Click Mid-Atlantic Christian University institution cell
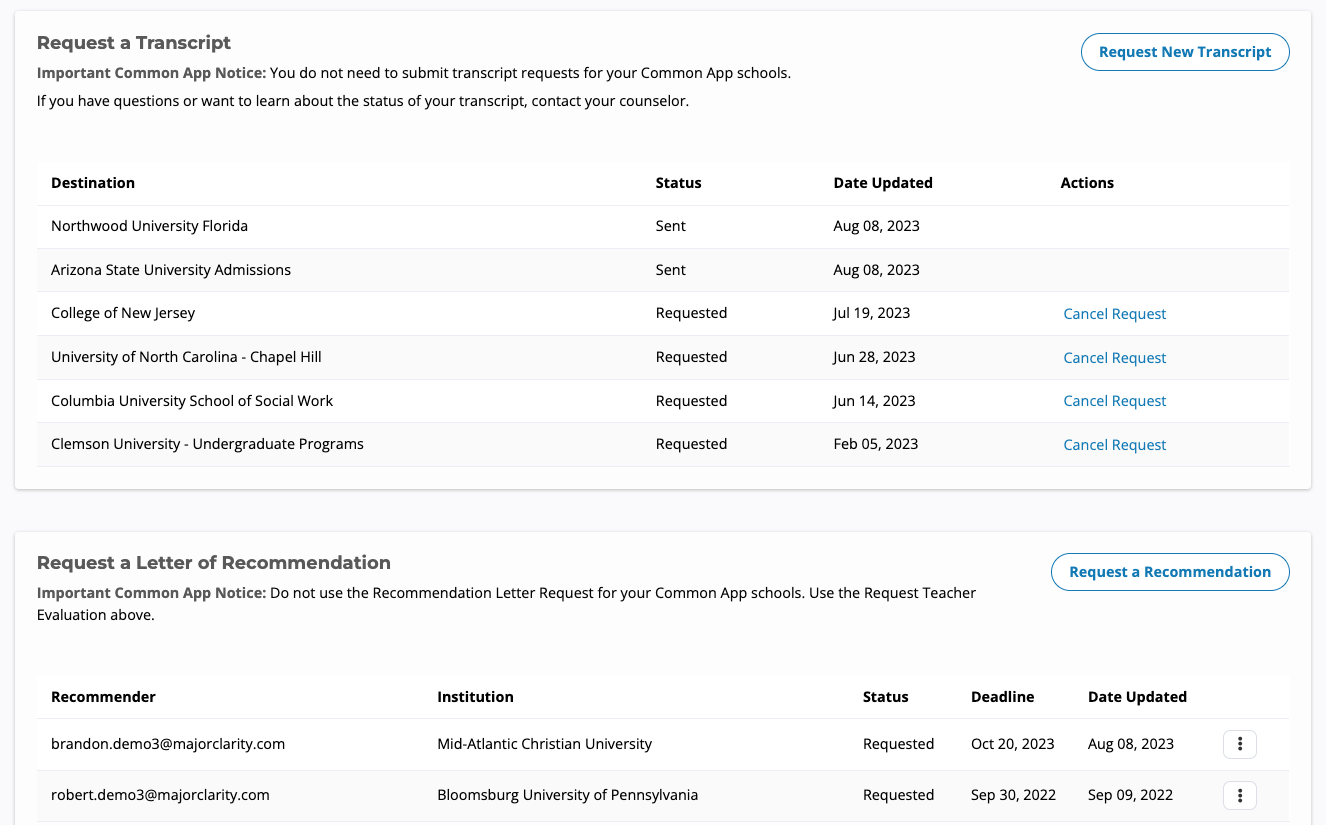The width and height of the screenshot is (1326, 825). [x=544, y=744]
